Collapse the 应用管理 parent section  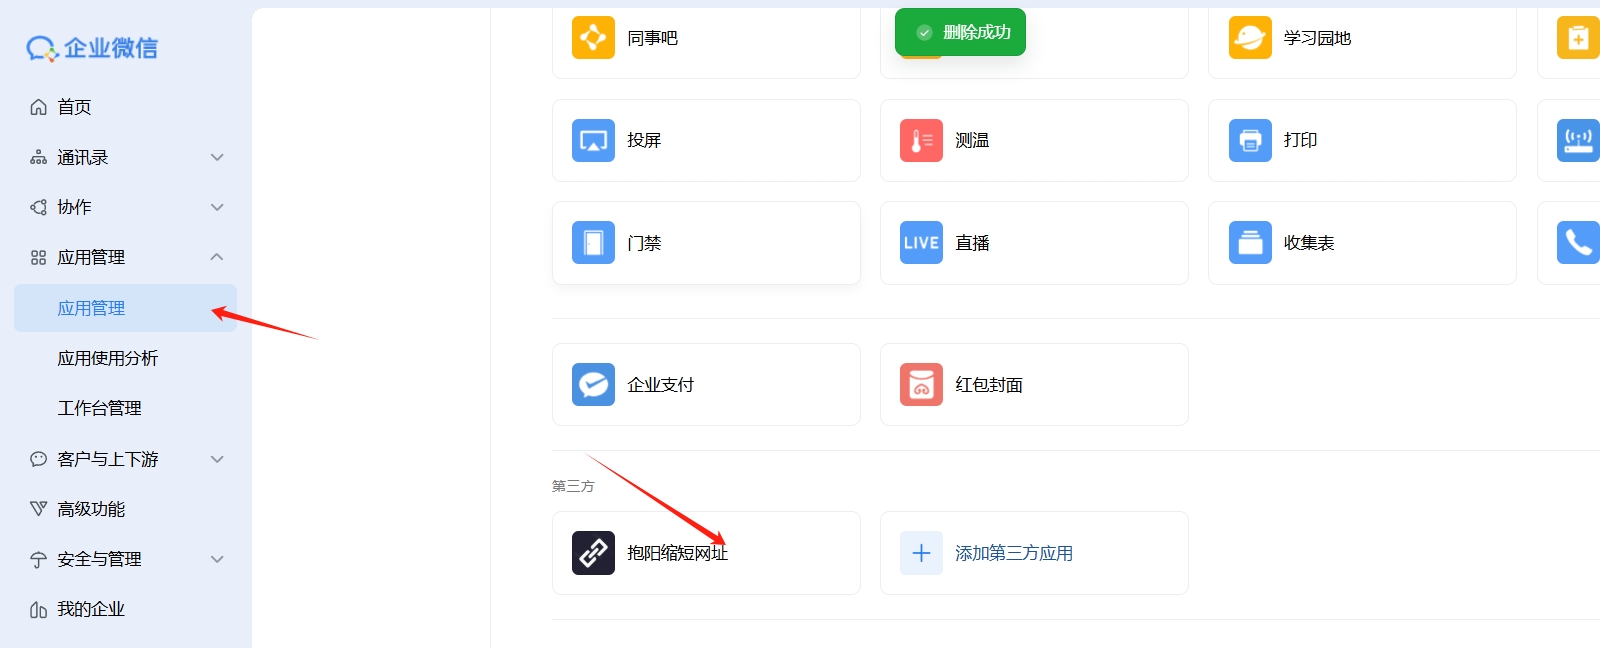tap(217, 258)
